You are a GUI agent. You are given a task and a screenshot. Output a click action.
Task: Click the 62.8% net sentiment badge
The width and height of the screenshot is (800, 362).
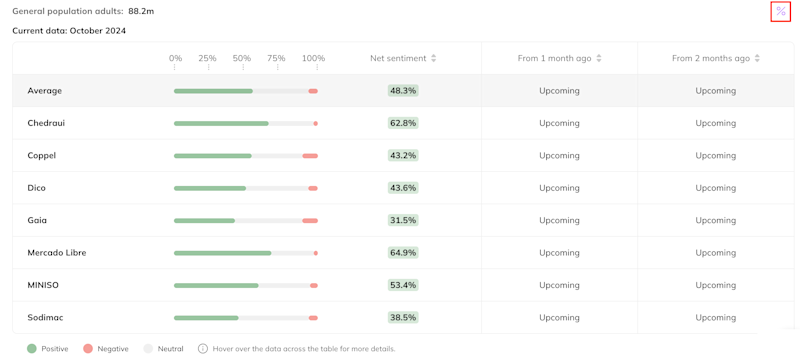click(x=403, y=123)
